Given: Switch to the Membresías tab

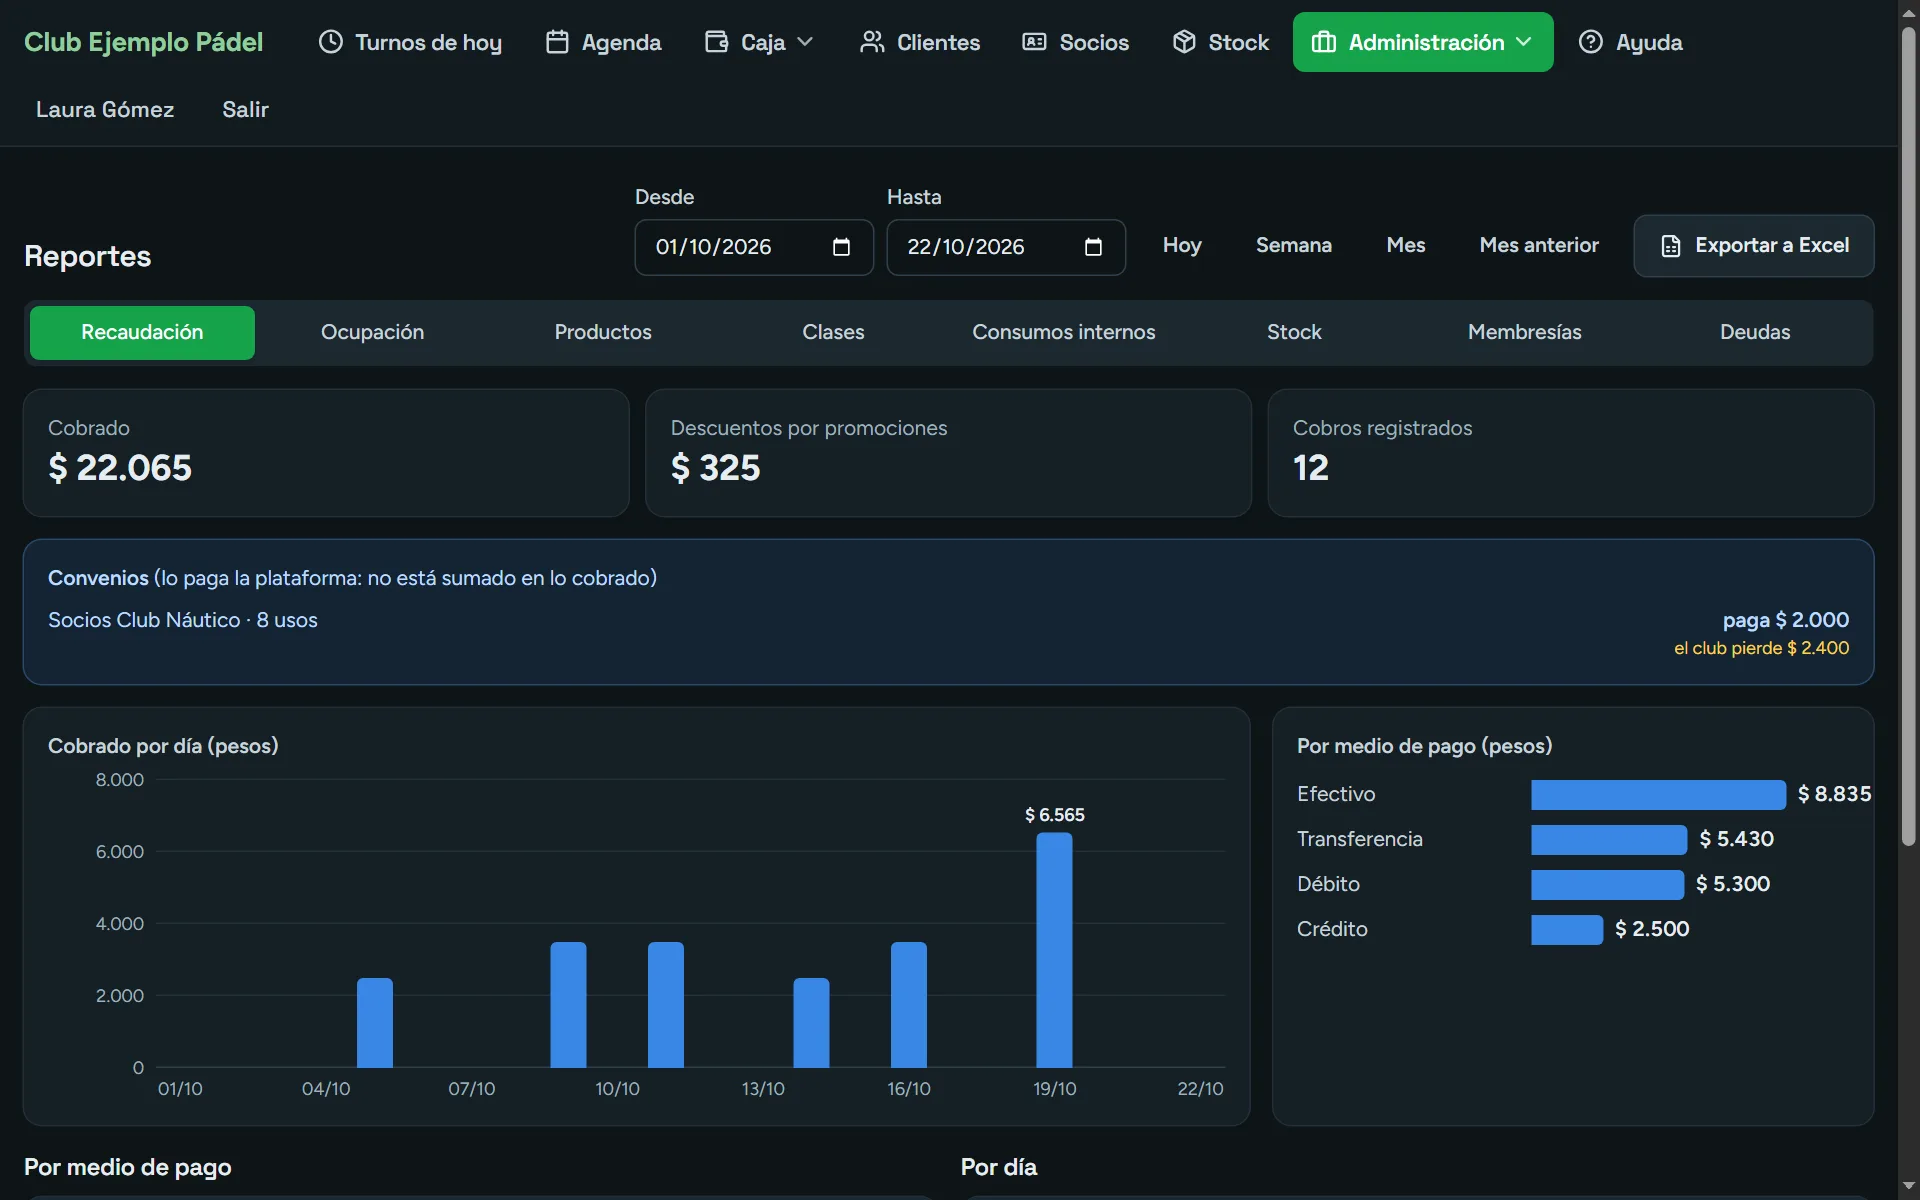Looking at the screenshot, I should coord(1524,332).
